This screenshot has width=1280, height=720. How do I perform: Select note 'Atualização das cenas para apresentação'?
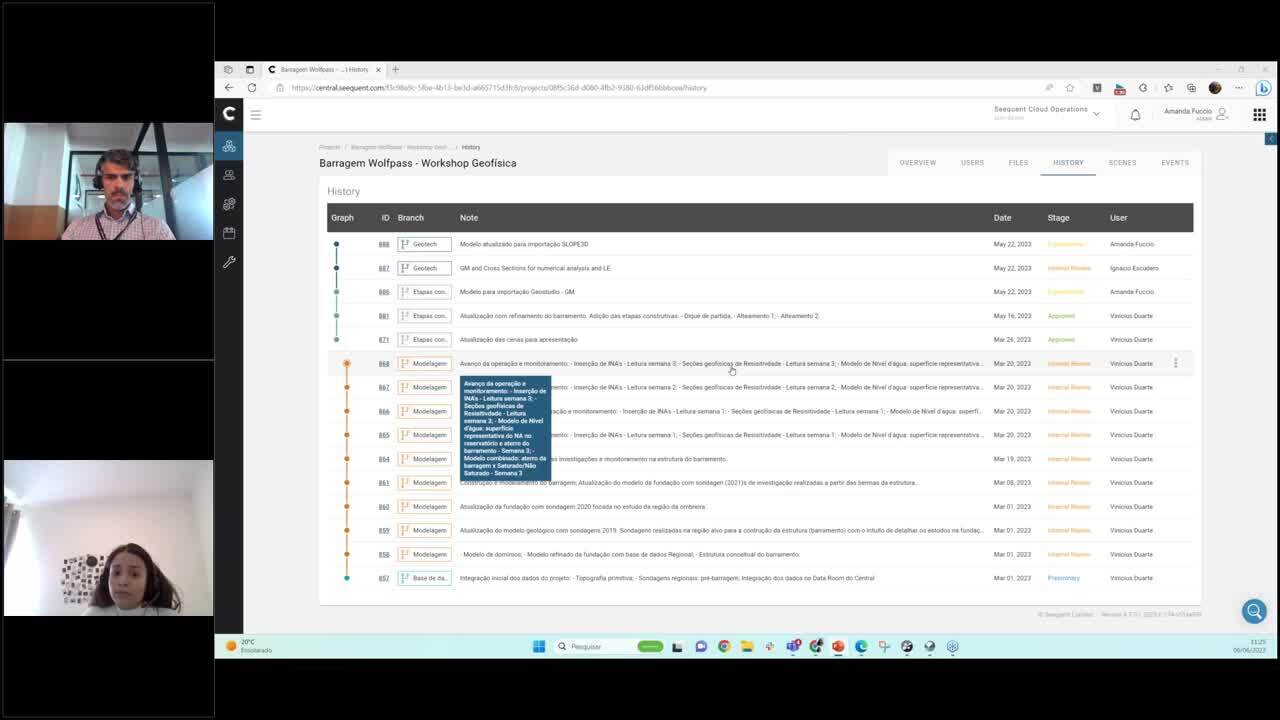coord(518,340)
